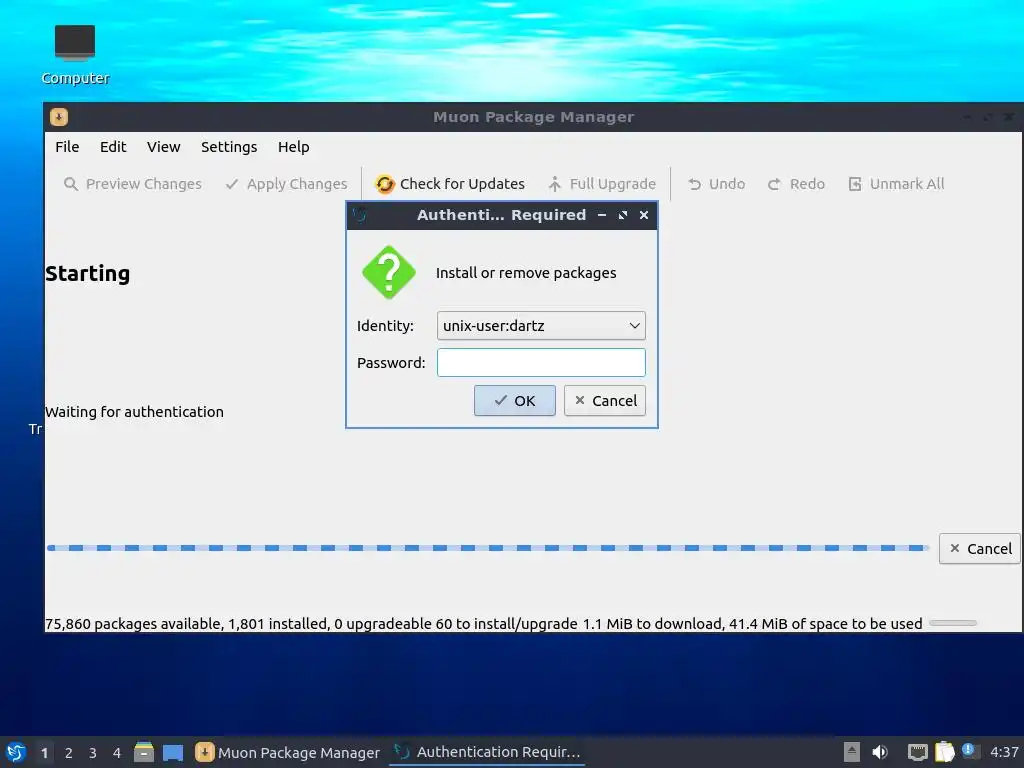Confirm authentication with OK button
The width and height of the screenshot is (1024, 768).
tap(515, 400)
